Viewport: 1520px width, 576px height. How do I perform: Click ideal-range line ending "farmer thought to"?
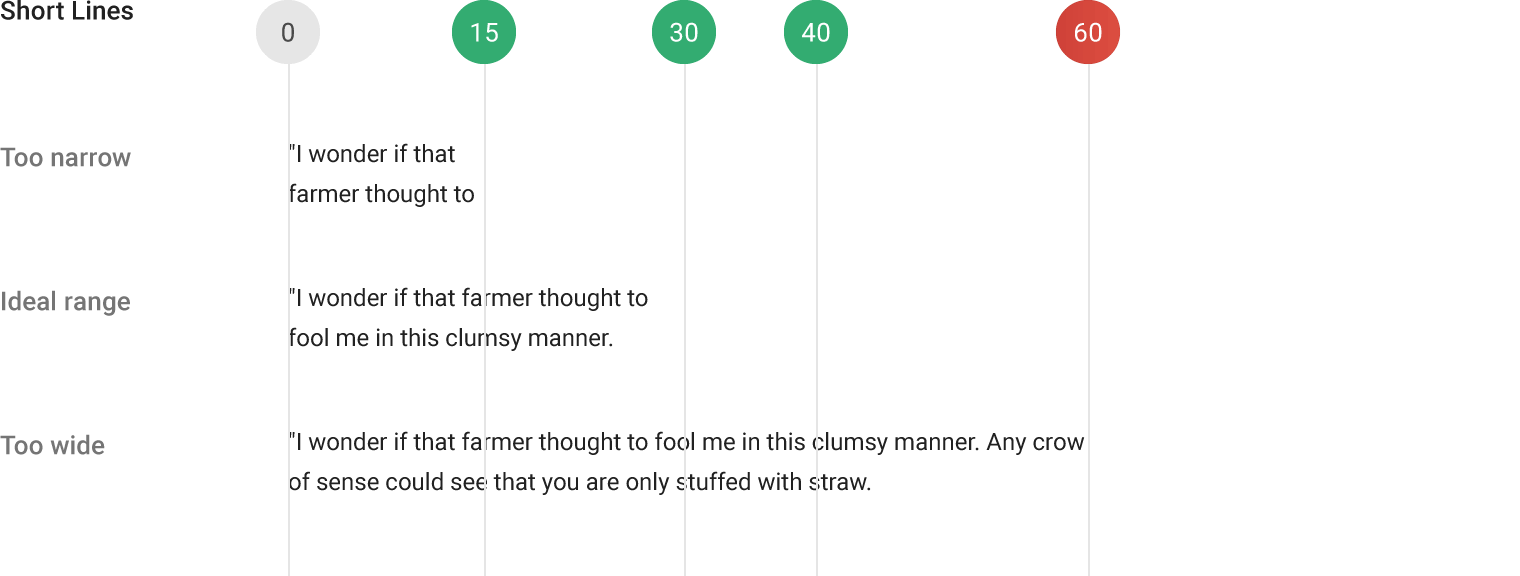click(468, 298)
